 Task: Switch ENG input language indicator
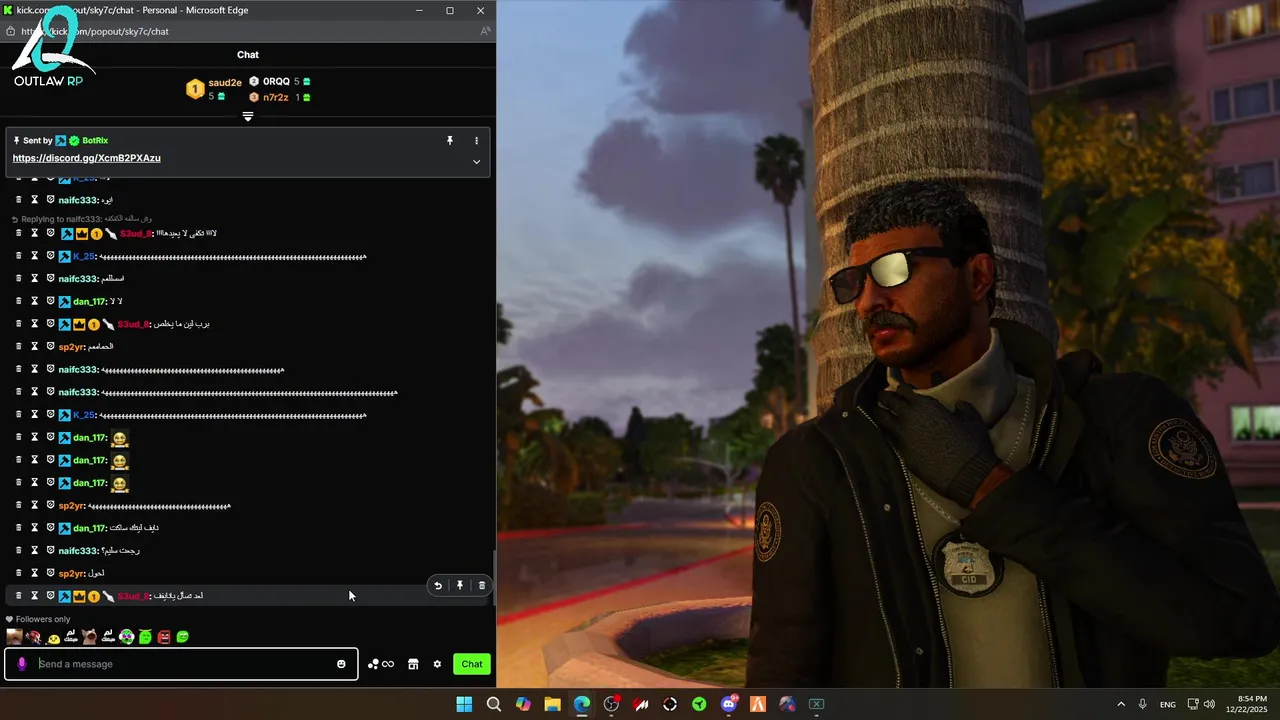click(x=1168, y=704)
